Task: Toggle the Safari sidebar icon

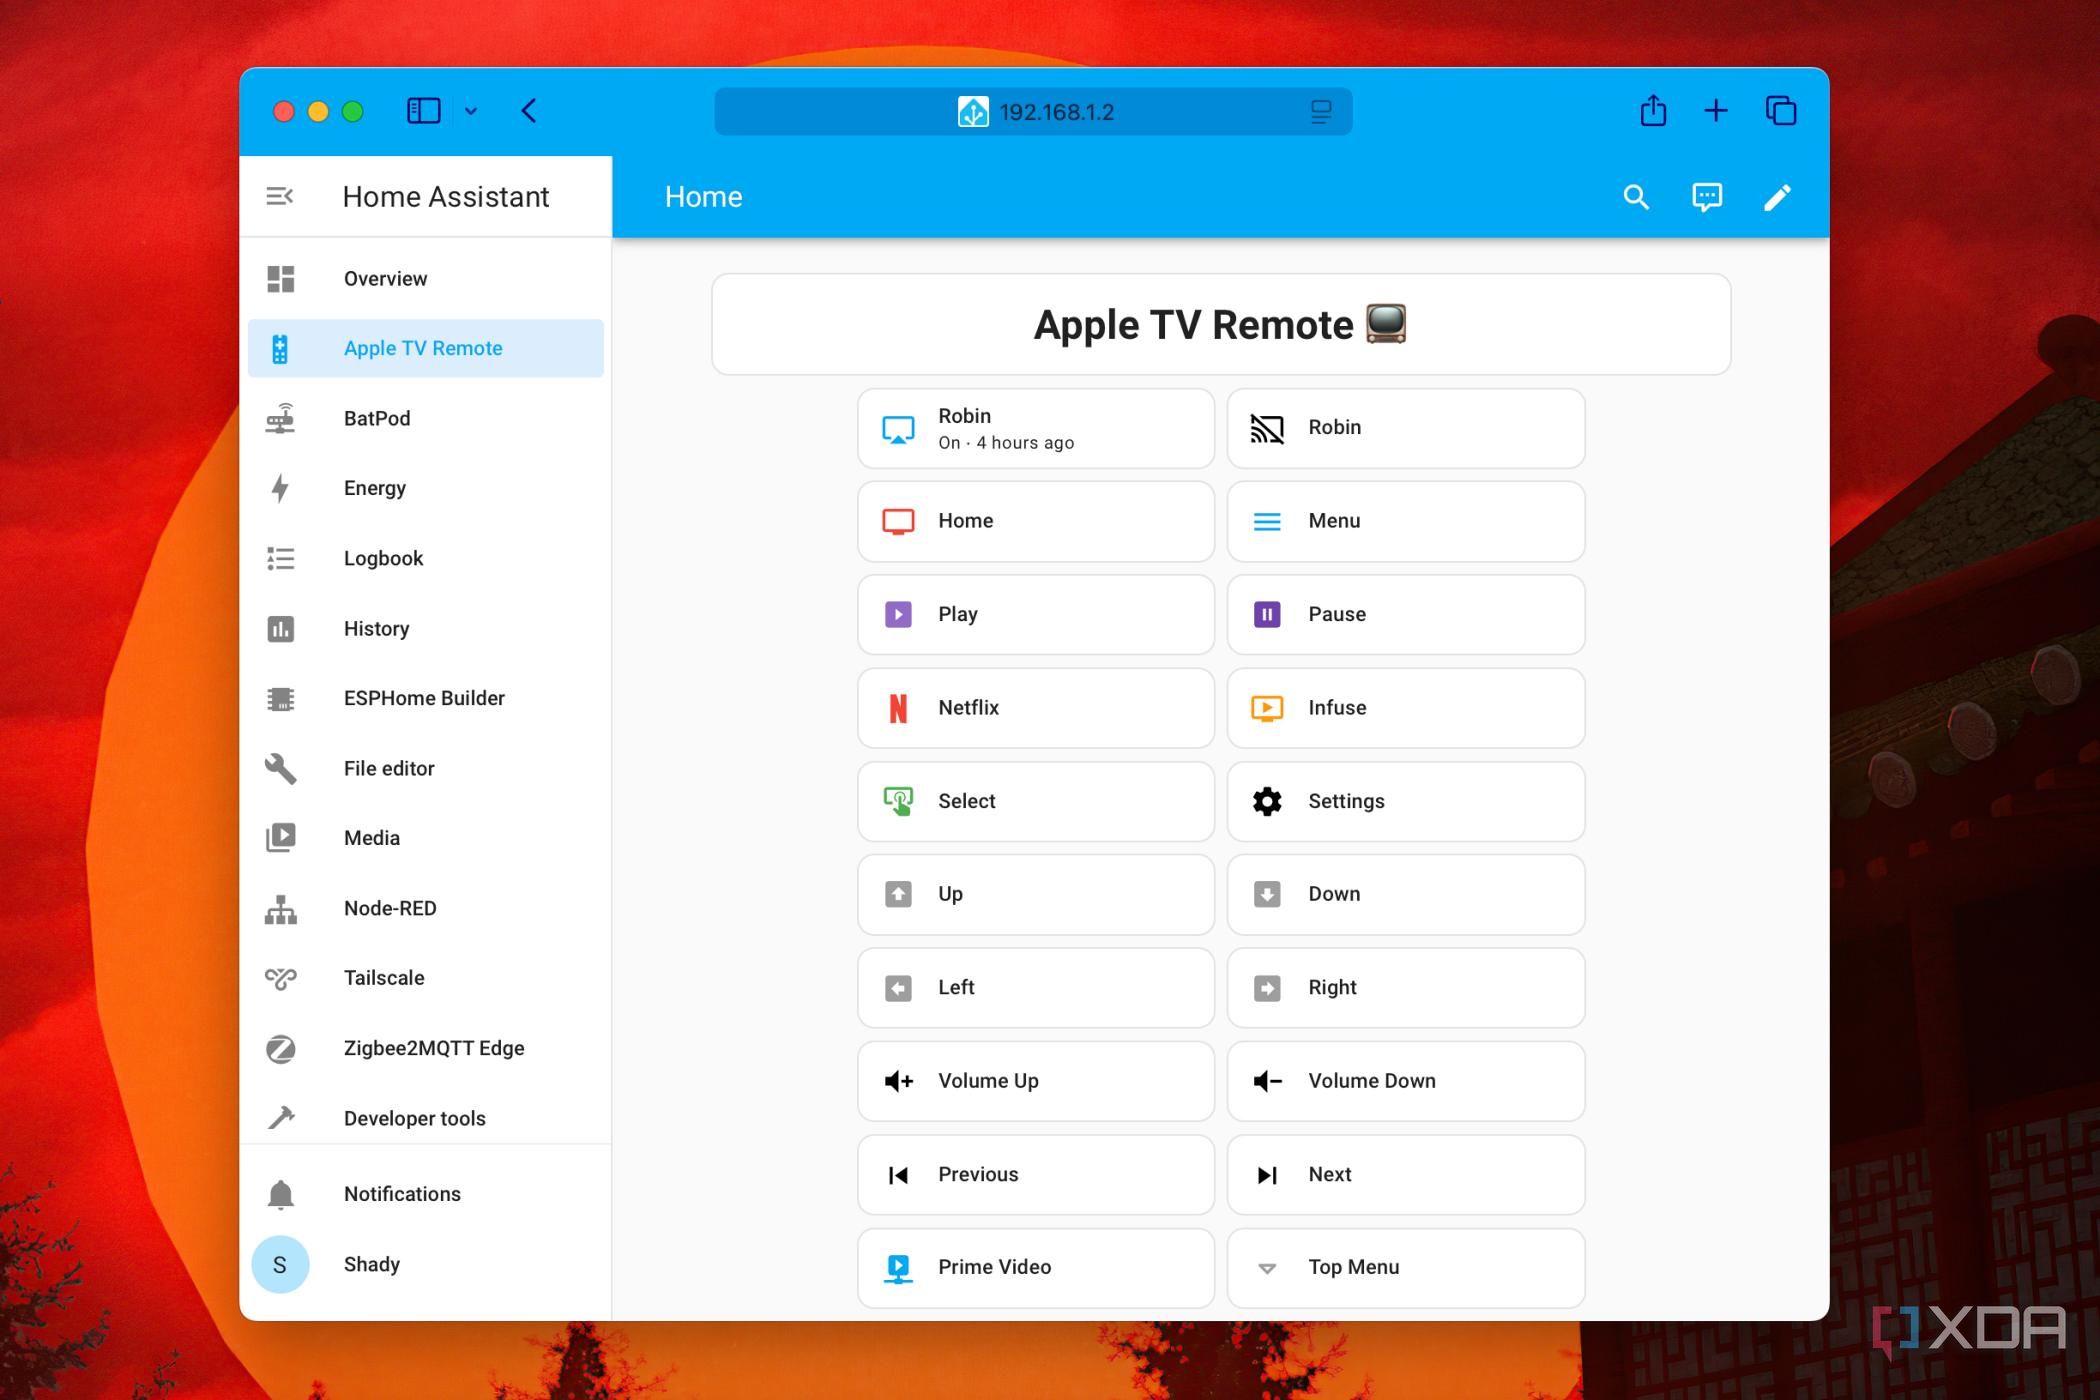Action: point(424,111)
